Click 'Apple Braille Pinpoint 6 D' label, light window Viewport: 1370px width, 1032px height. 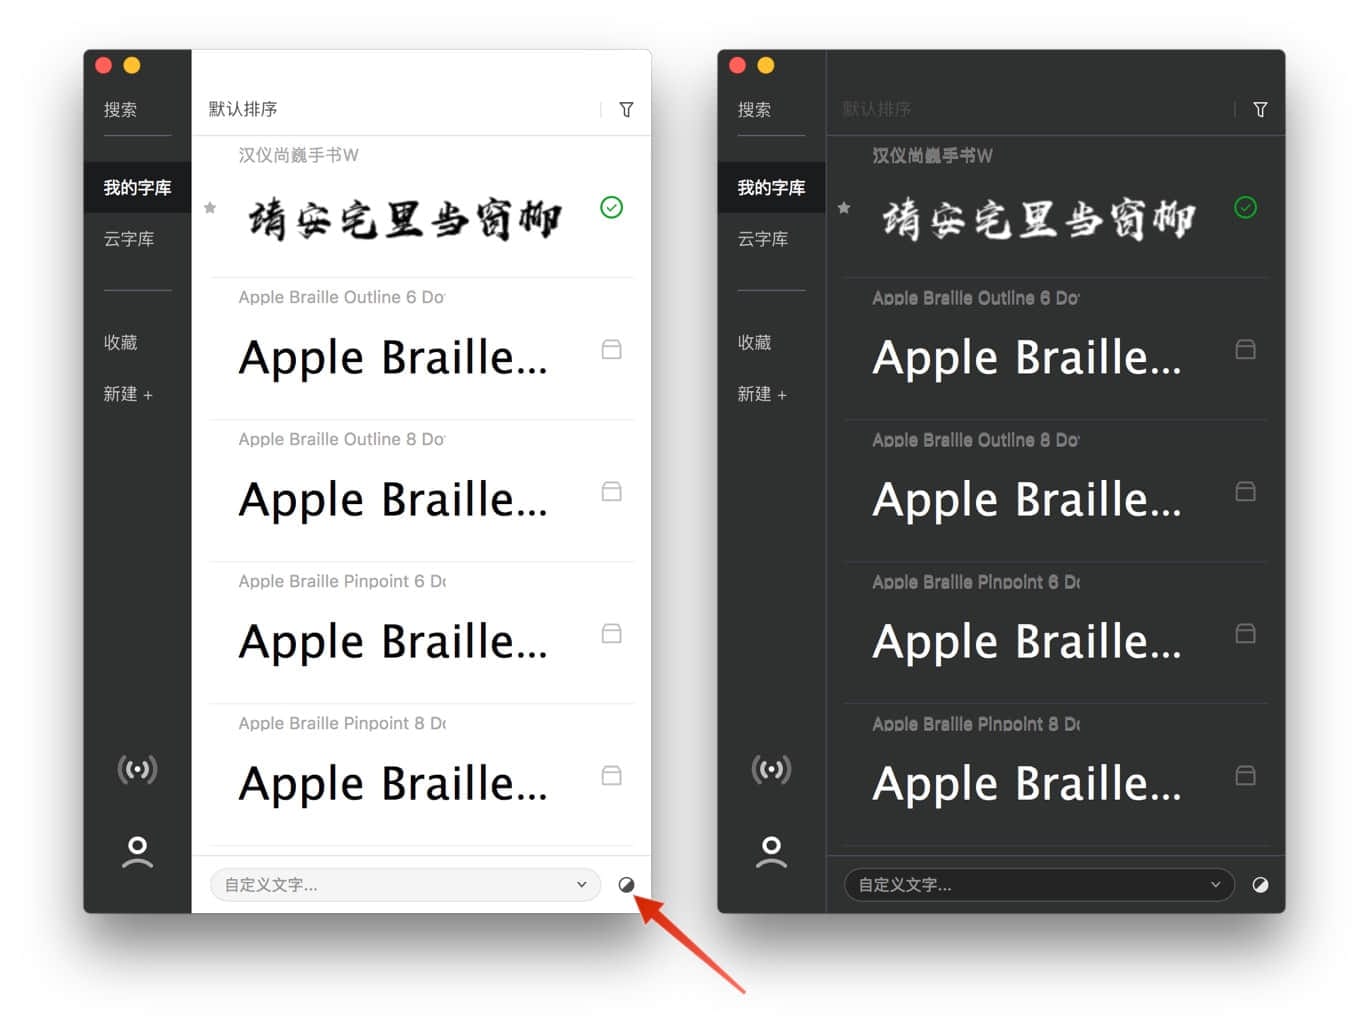(x=342, y=581)
